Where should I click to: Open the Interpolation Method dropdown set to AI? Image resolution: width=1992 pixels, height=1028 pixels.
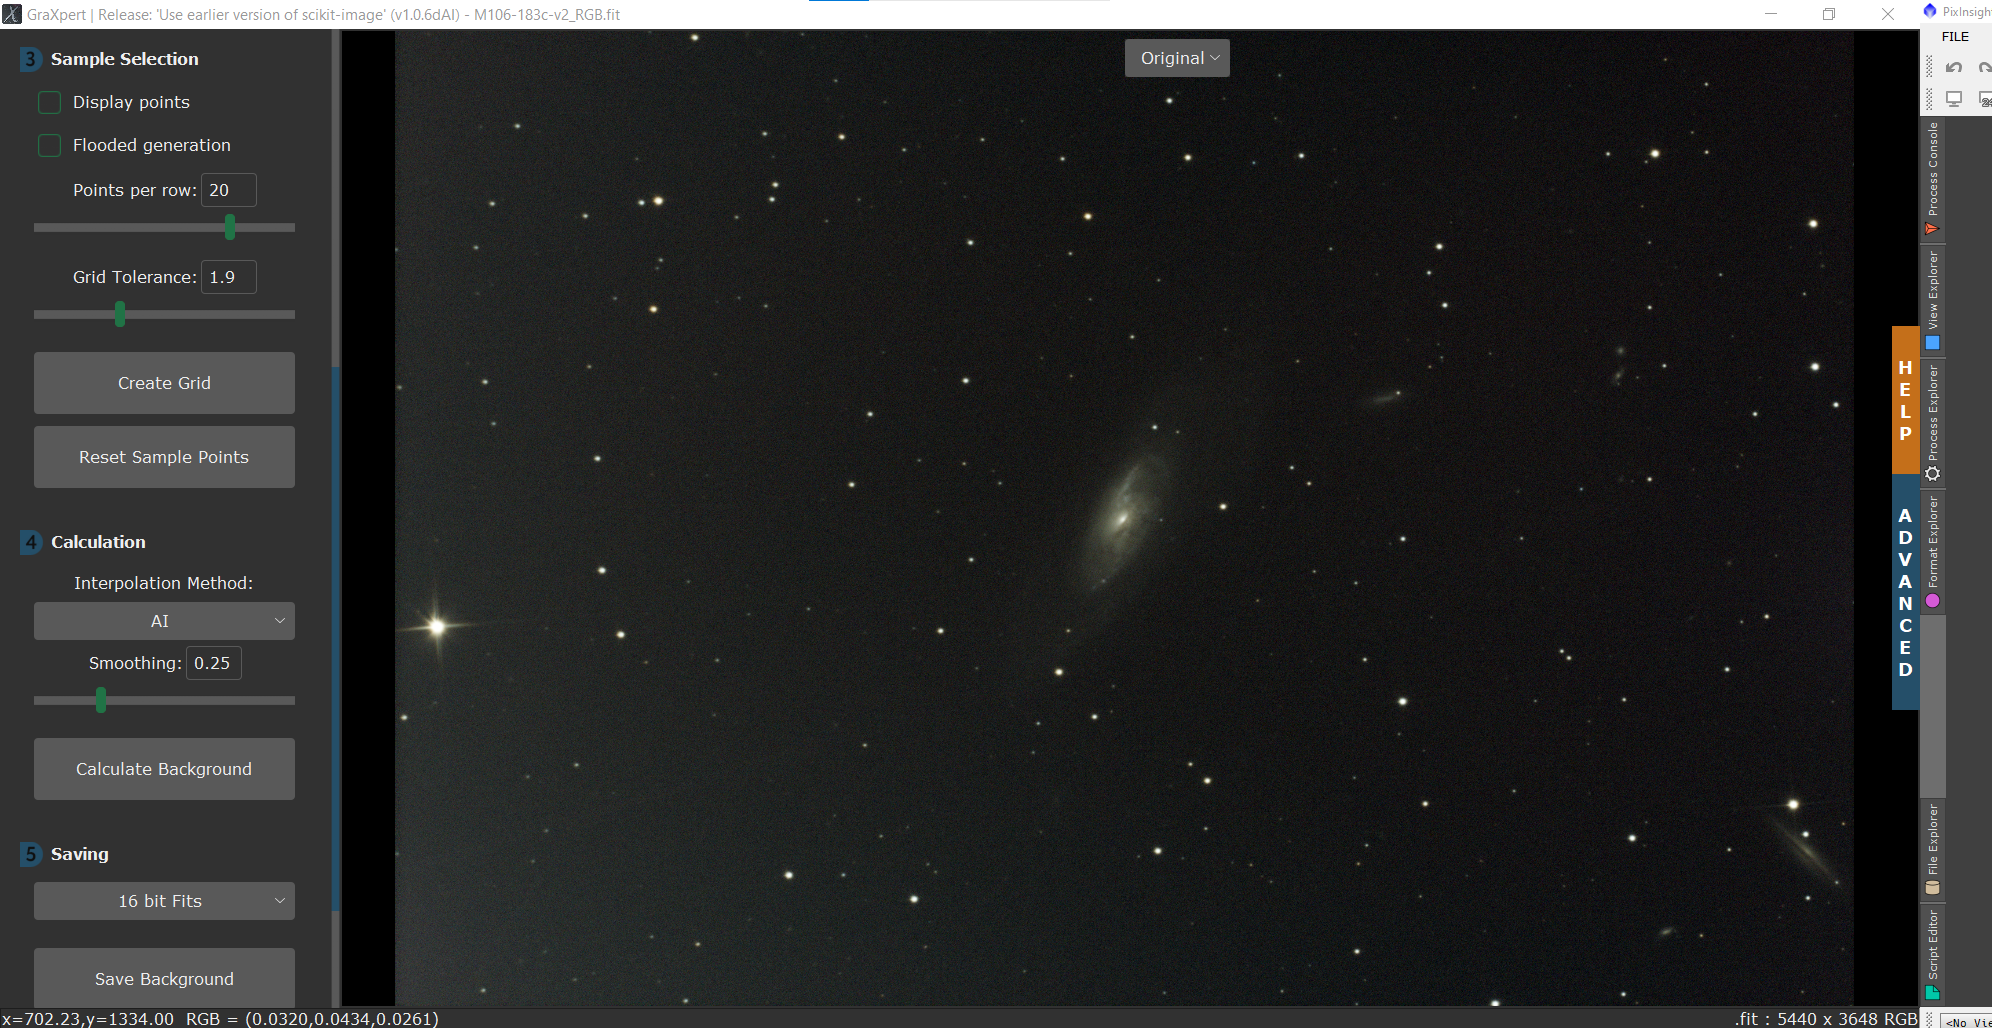(x=164, y=621)
